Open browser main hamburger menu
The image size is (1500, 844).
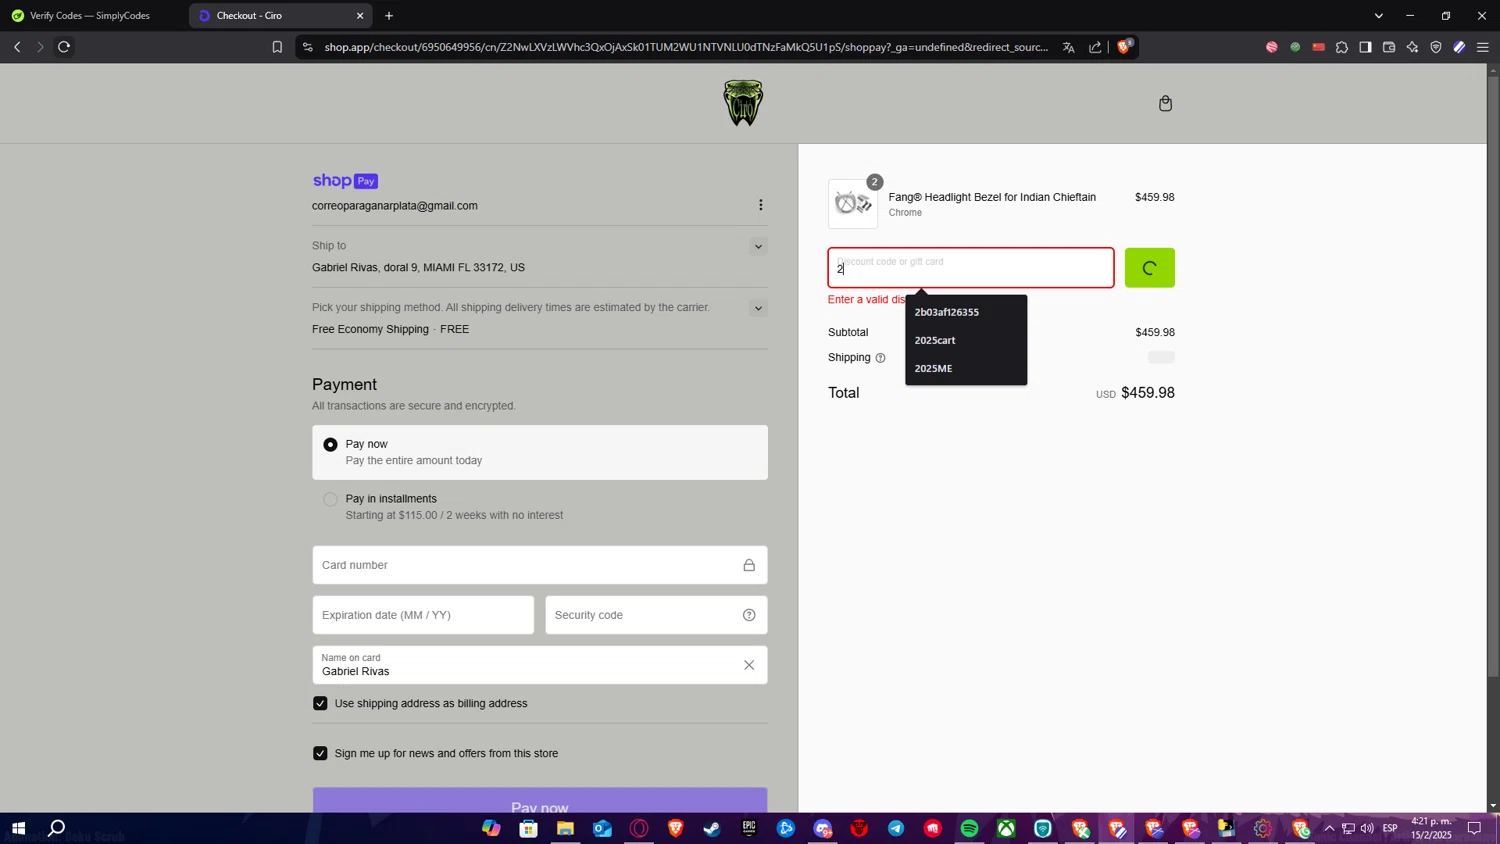coord(1483,47)
